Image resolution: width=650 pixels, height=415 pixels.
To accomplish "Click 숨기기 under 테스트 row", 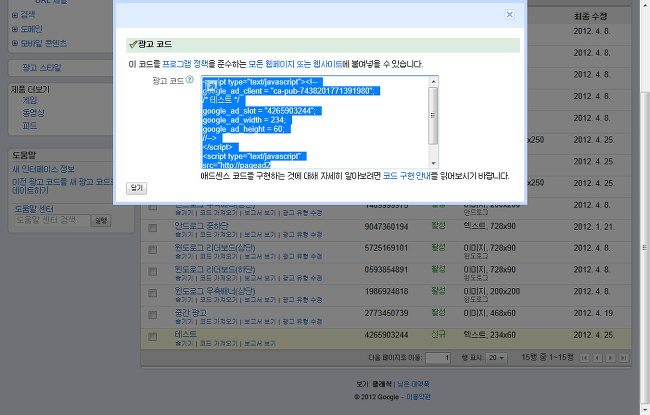I will 184,343.
